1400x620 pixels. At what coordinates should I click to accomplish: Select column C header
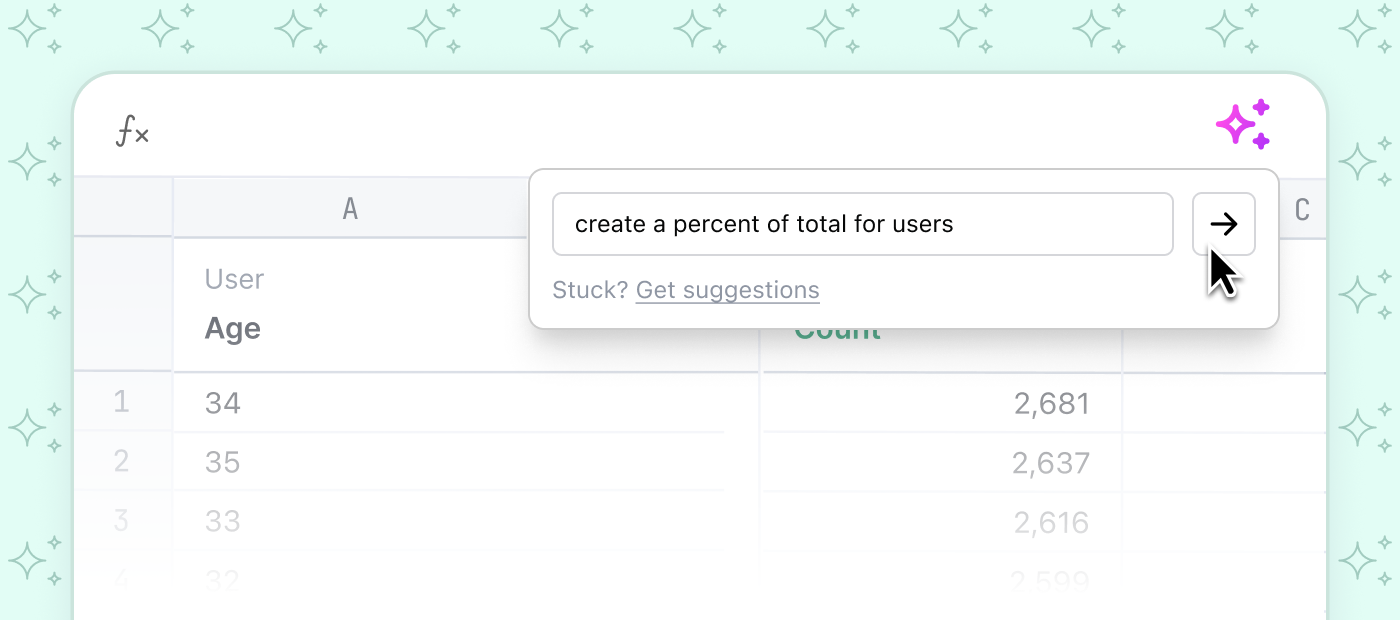(x=1301, y=209)
